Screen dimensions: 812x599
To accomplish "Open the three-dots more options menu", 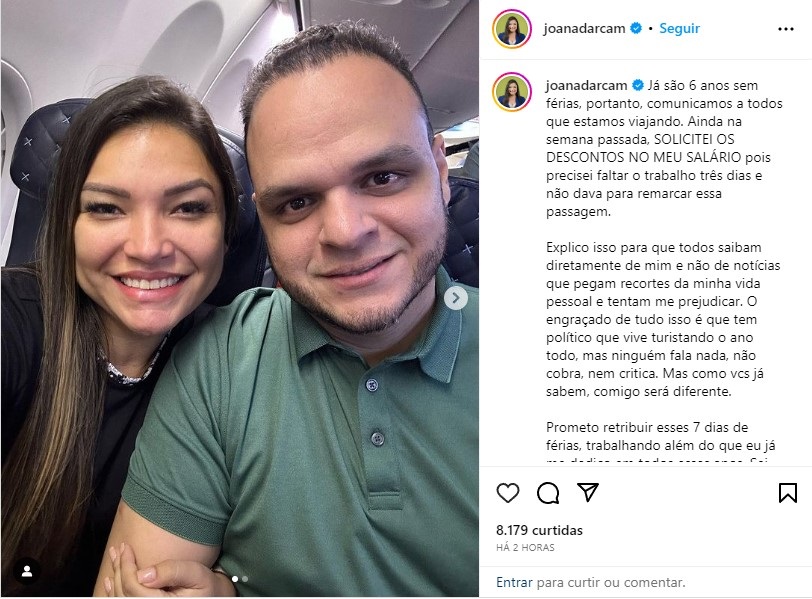I will tap(786, 29).
